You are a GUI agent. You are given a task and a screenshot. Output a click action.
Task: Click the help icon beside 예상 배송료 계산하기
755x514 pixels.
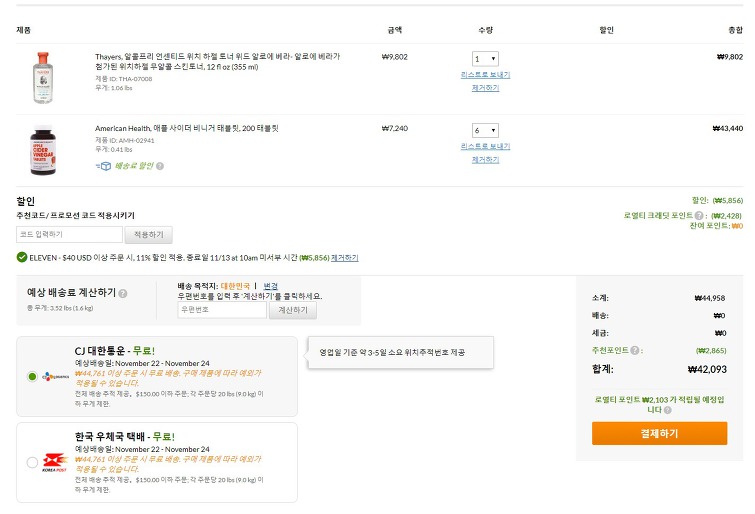[x=123, y=293]
